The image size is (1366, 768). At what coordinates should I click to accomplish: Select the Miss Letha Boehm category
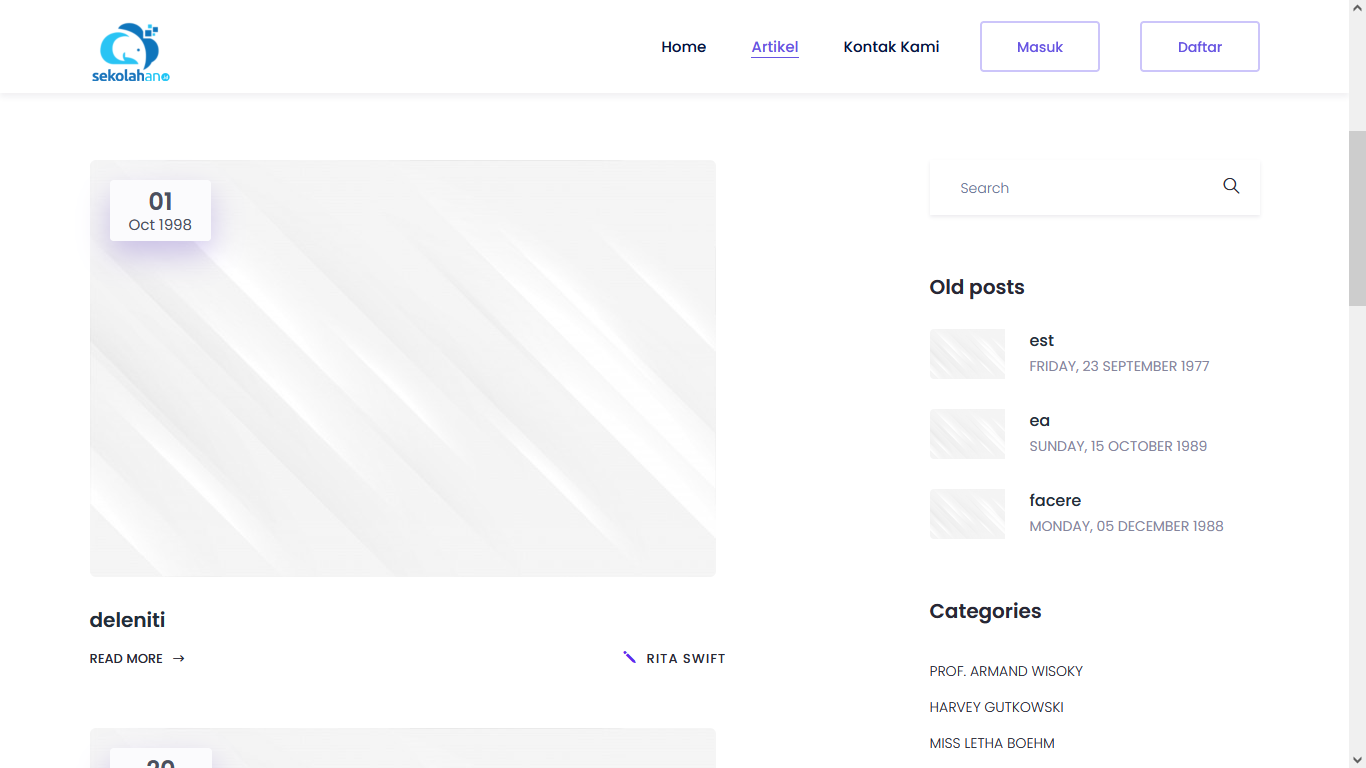tap(991, 743)
